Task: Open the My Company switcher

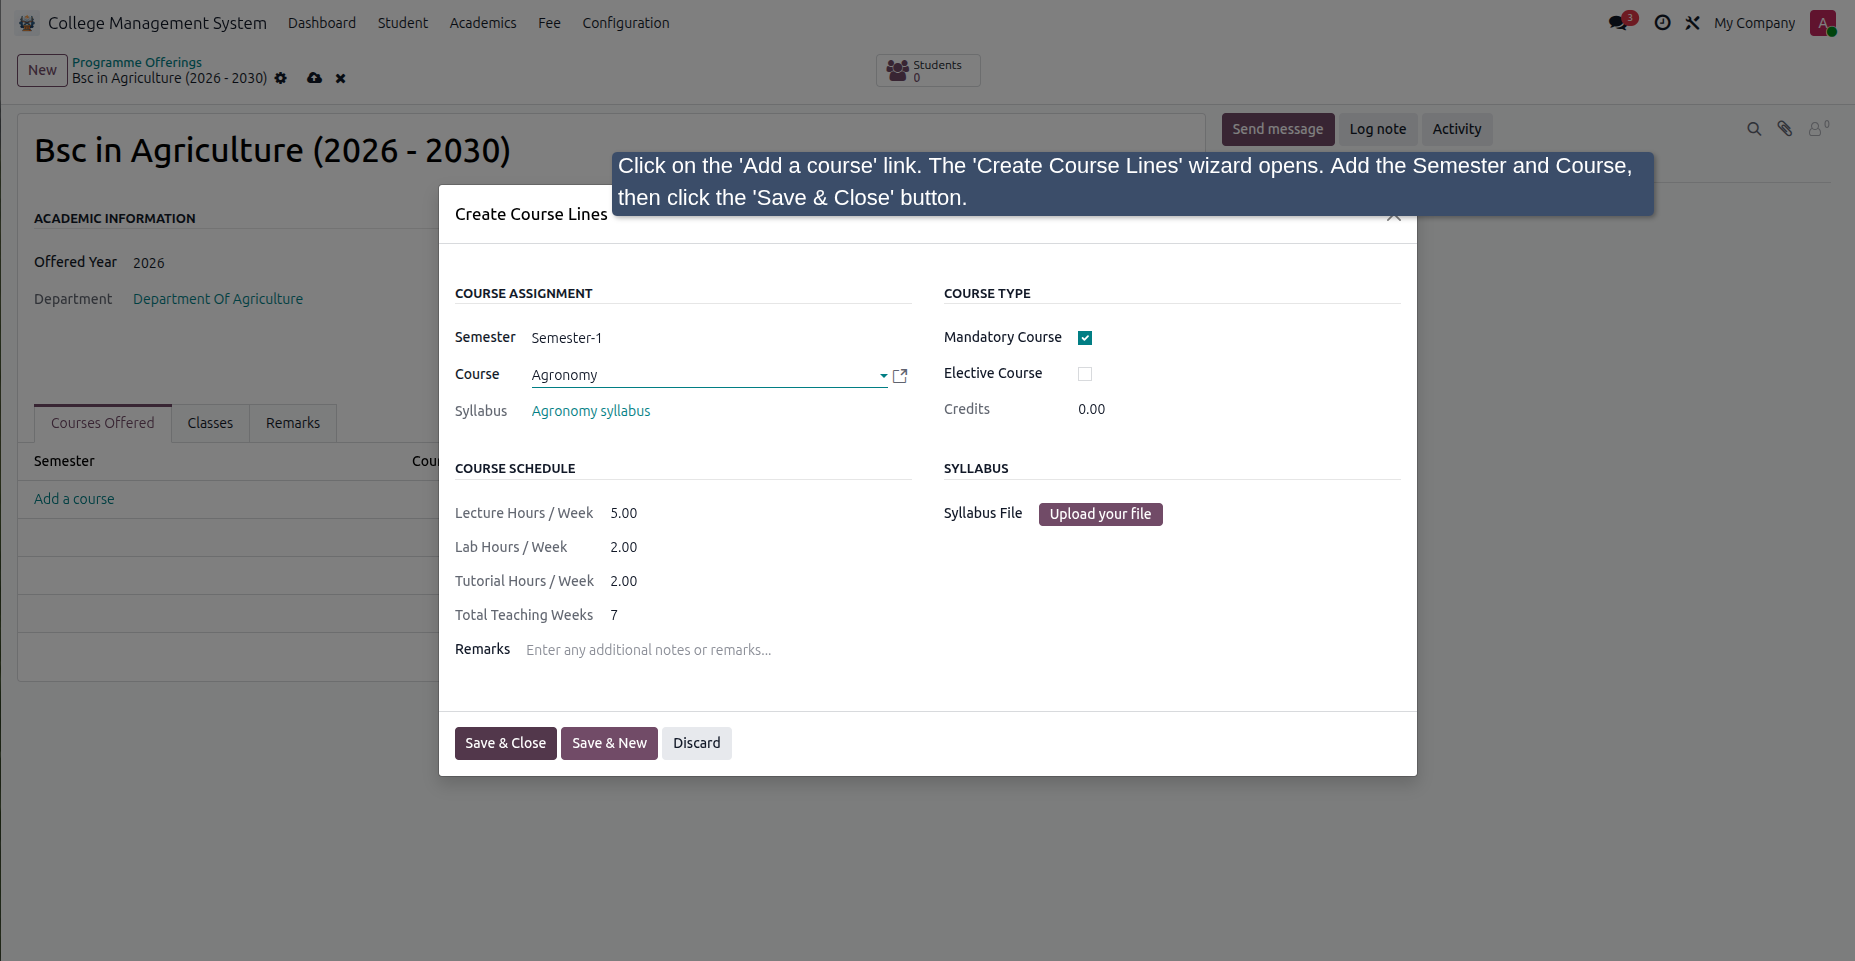Action: pos(1754,23)
